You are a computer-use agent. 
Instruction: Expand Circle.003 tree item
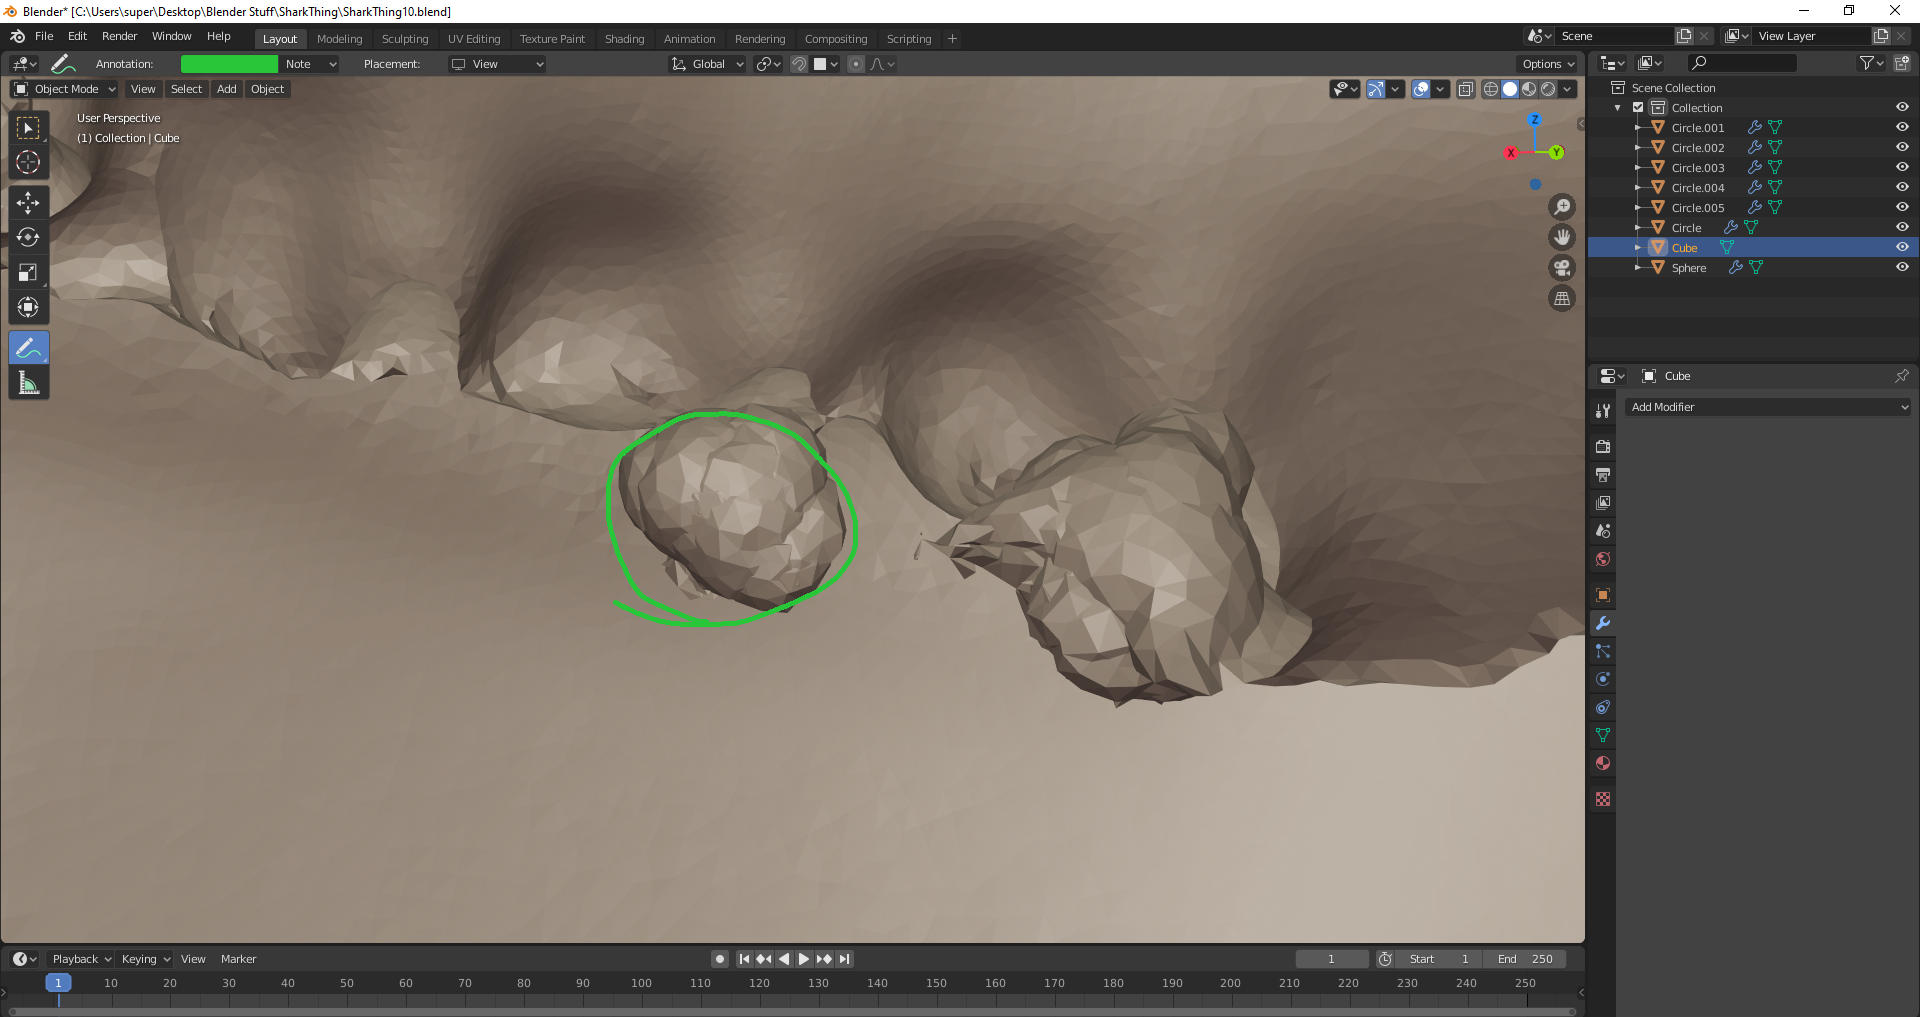(x=1638, y=168)
